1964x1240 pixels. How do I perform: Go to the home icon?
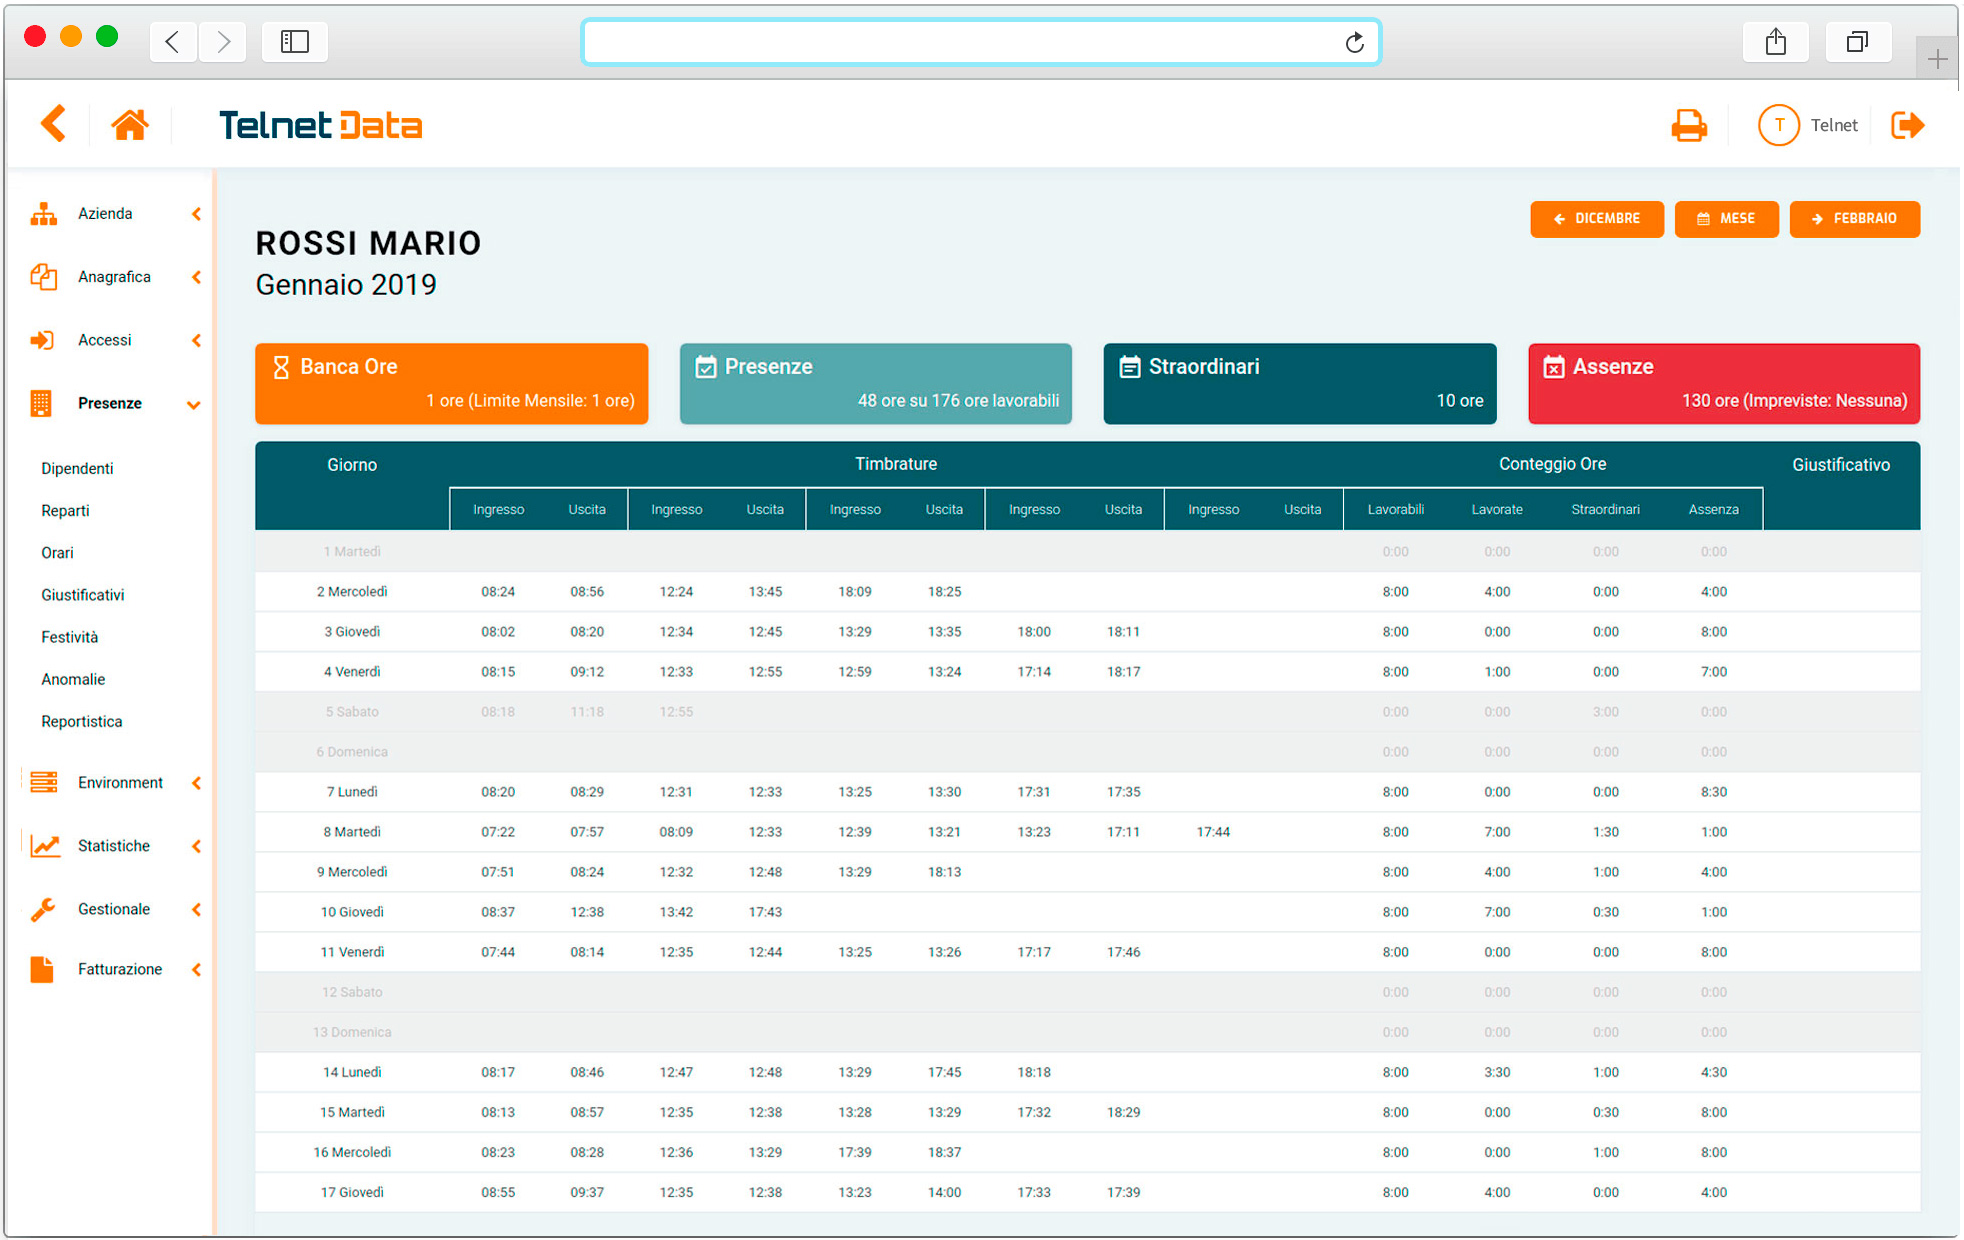130,125
